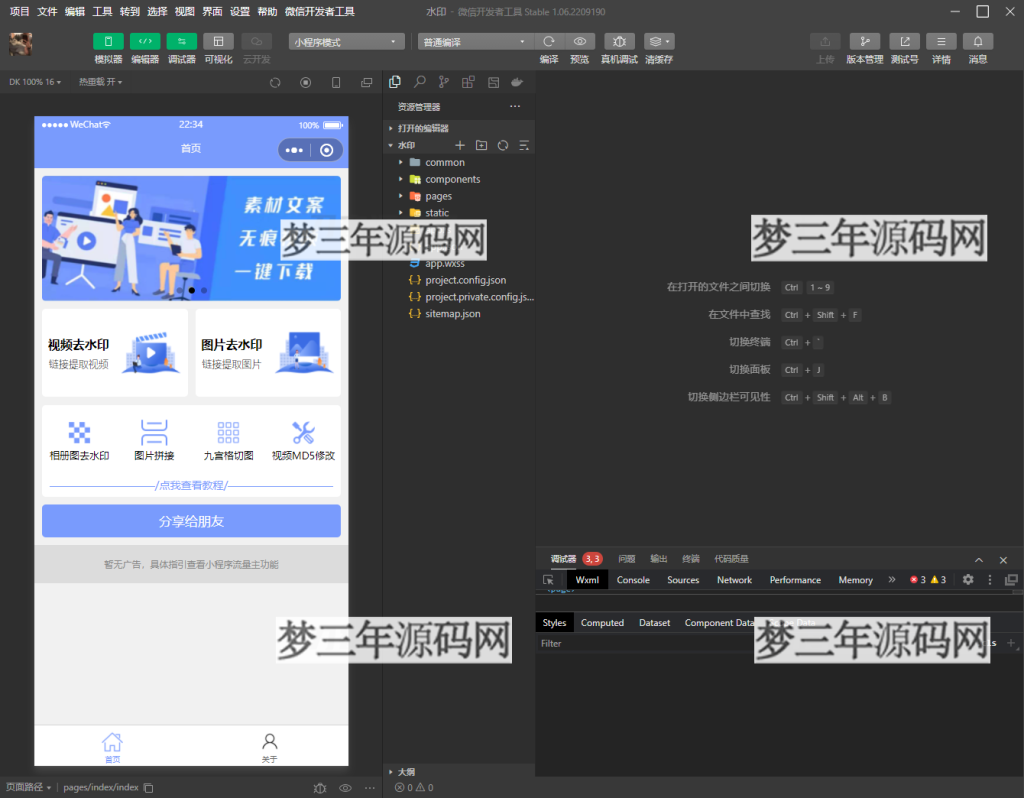Toggle the eye visibility icon in bottom status bar

click(345, 787)
